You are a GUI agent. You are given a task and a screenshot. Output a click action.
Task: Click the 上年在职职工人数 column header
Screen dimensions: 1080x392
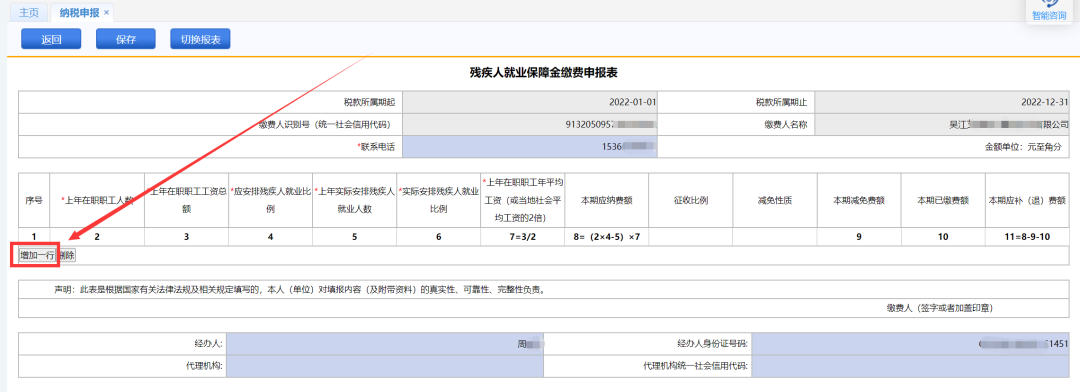coord(97,200)
